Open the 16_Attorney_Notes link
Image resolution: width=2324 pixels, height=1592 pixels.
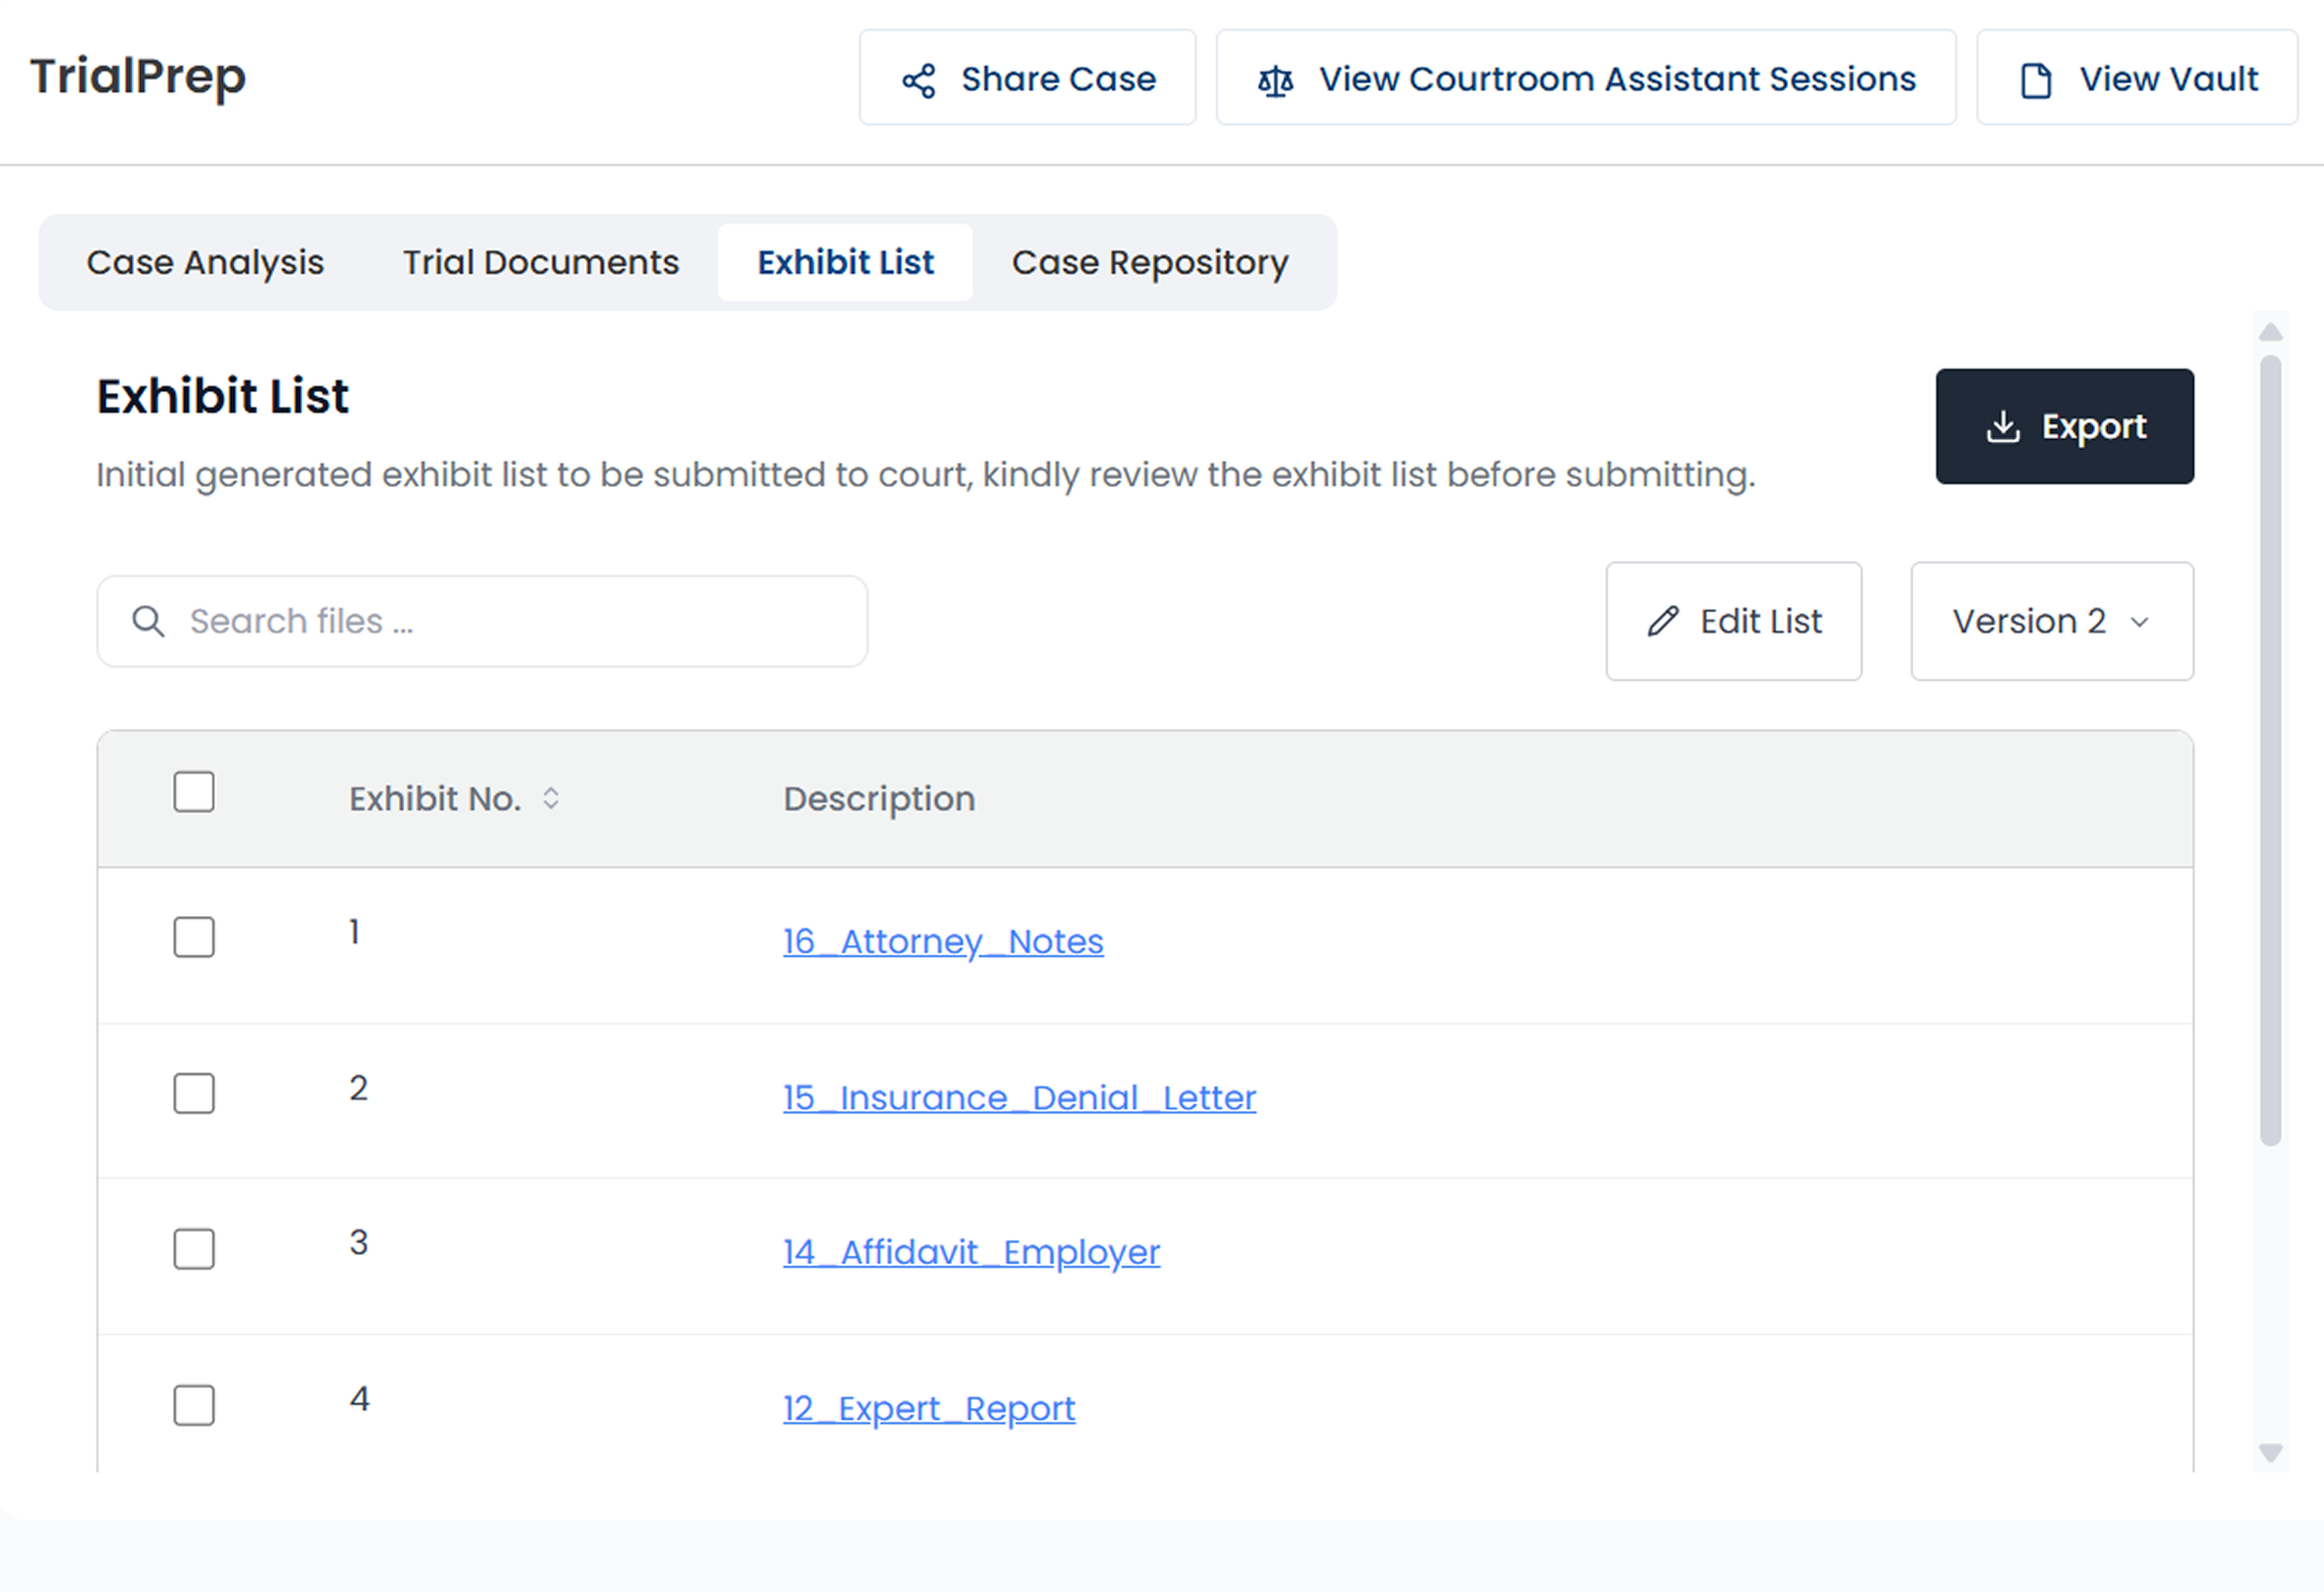click(x=942, y=941)
